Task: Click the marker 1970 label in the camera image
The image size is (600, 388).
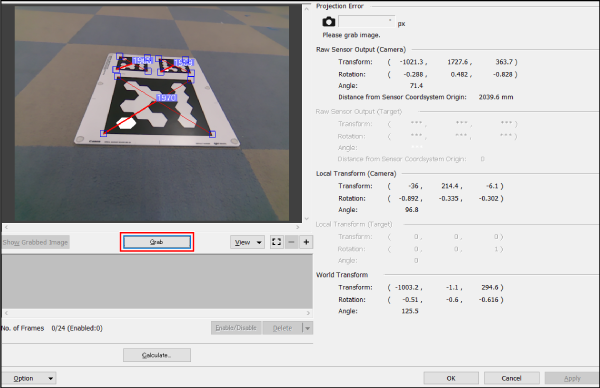Action: 166,98
